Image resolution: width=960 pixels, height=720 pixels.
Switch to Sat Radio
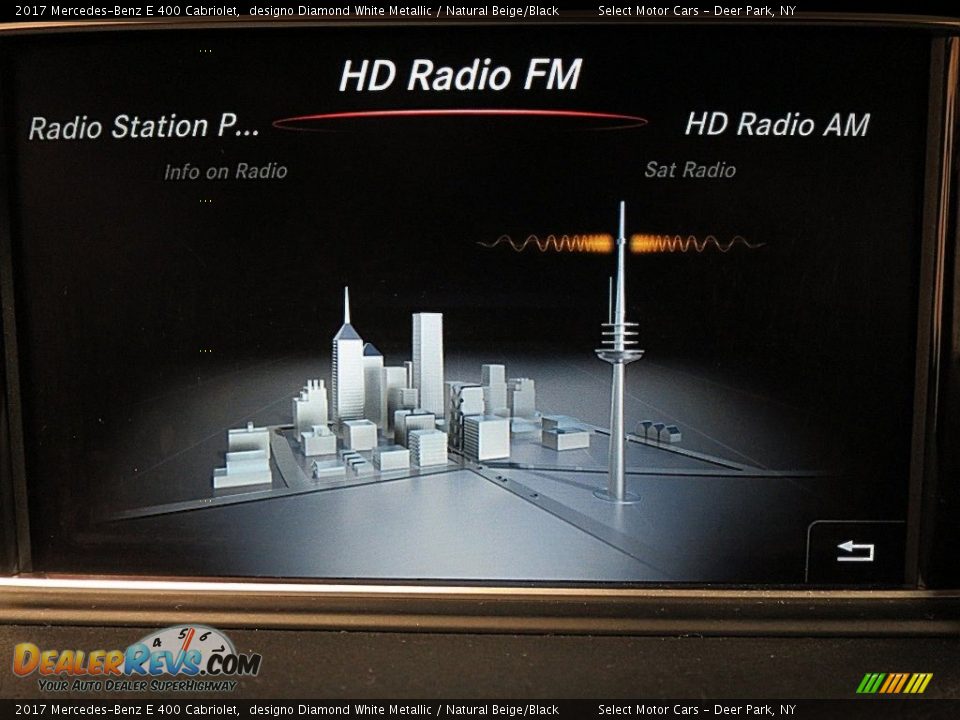(690, 170)
